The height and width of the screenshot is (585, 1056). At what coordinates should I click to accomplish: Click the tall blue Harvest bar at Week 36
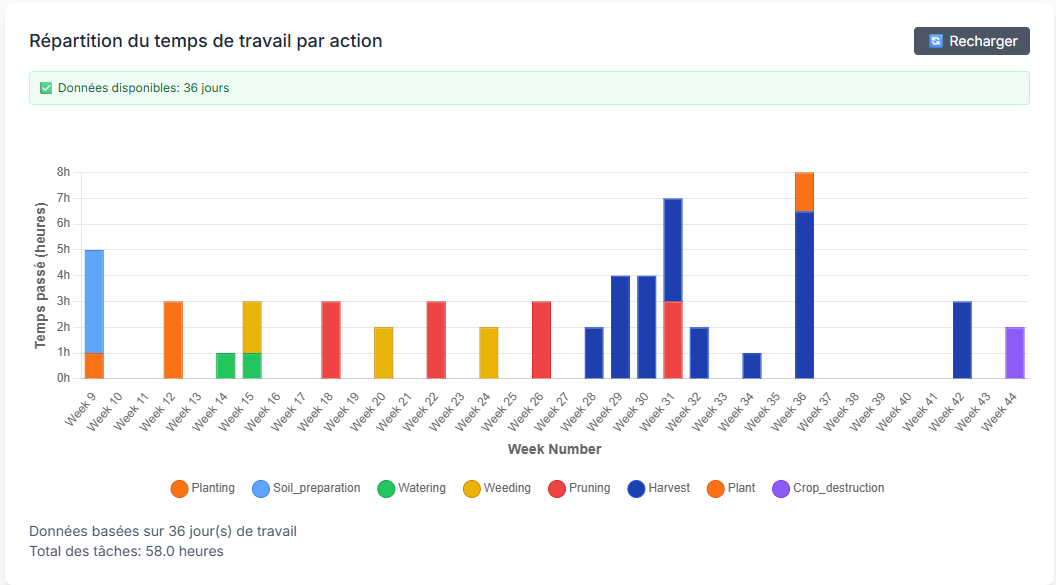(804, 295)
